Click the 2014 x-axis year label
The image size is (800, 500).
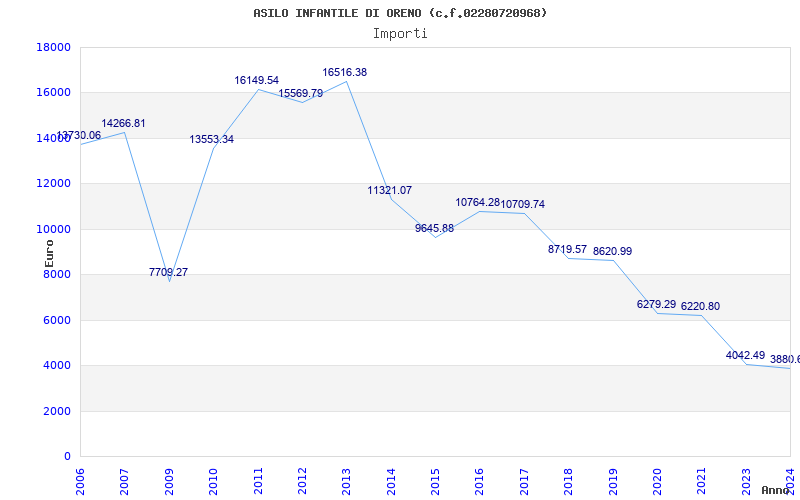pos(391,481)
